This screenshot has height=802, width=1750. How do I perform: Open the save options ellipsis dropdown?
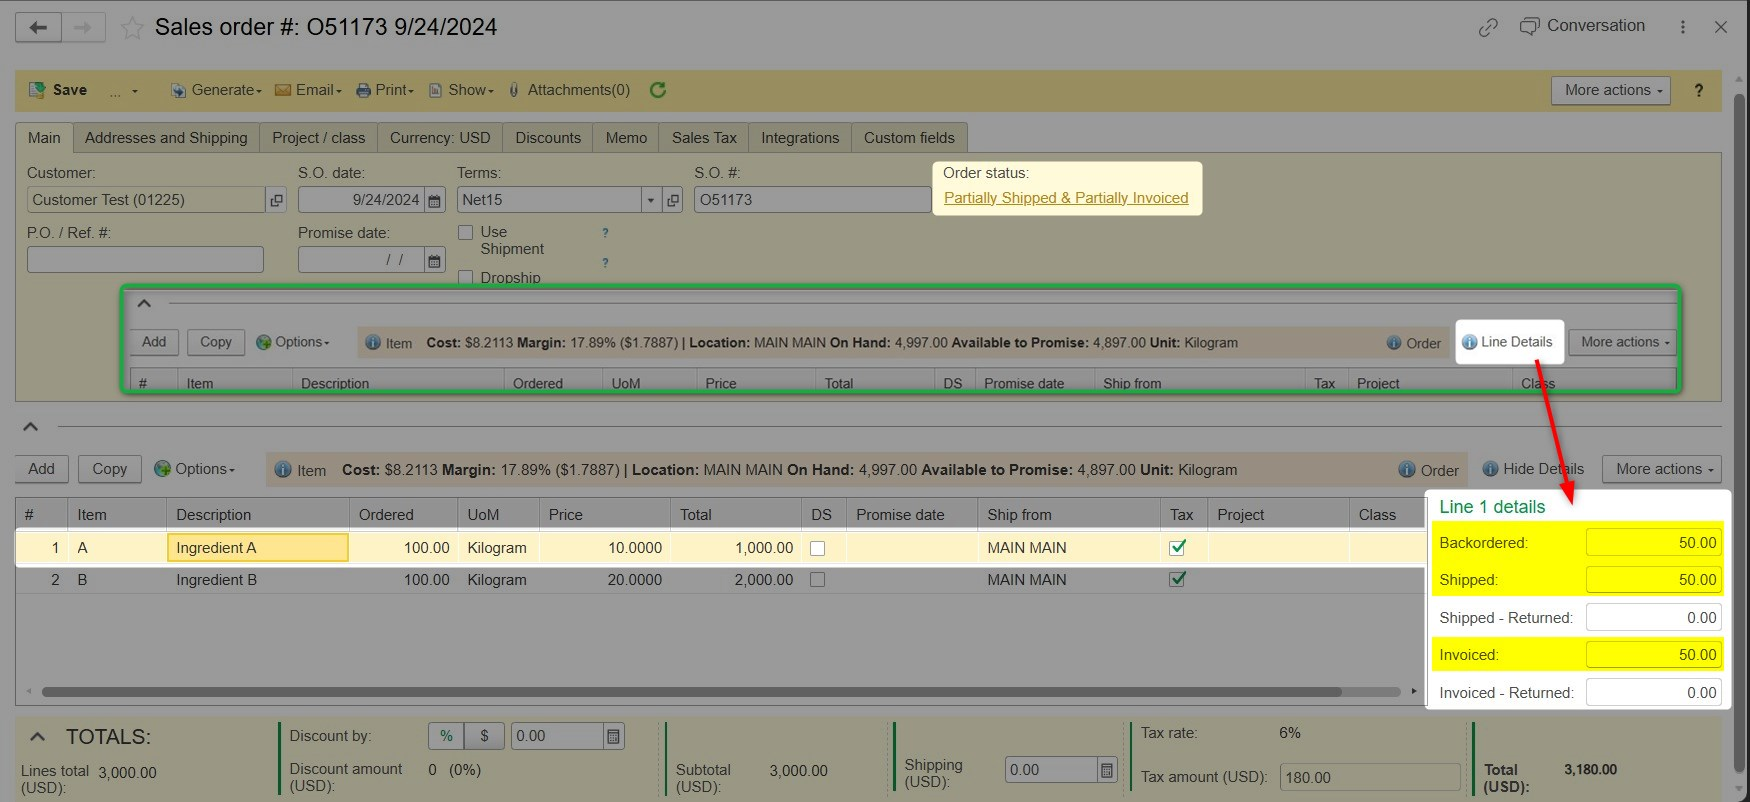click(123, 91)
